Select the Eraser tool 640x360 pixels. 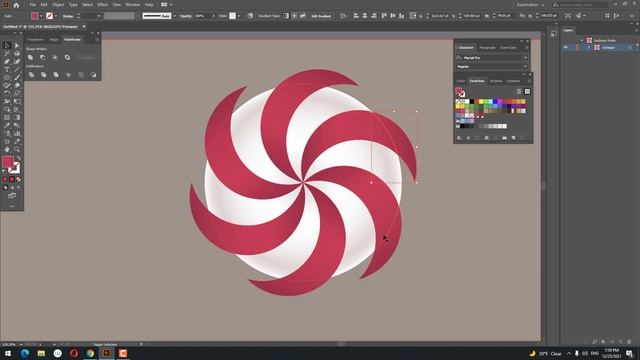click(17, 85)
